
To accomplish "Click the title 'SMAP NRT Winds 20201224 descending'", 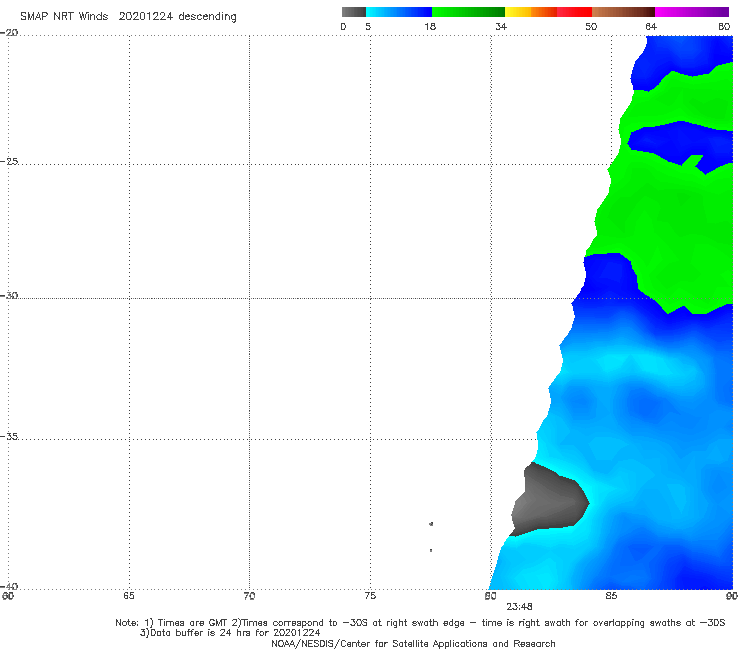I will pyautogui.click(x=128, y=16).
